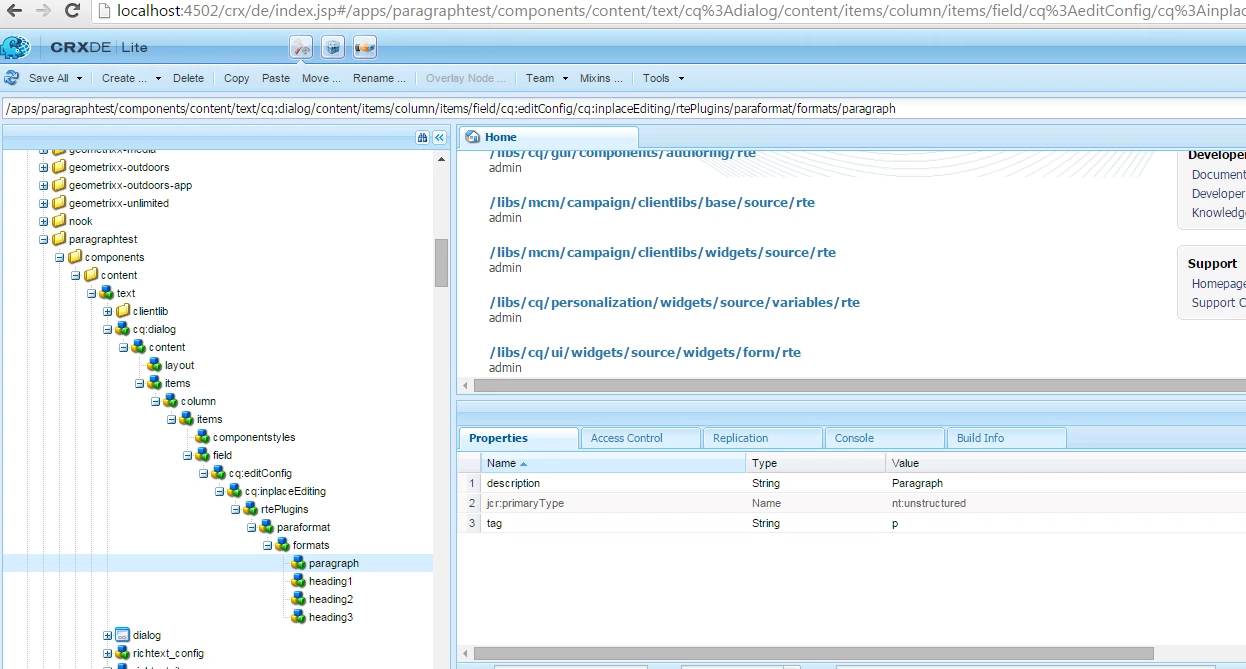Open the Save All dropdown arrow
The width and height of the screenshot is (1246, 669).
(79, 78)
